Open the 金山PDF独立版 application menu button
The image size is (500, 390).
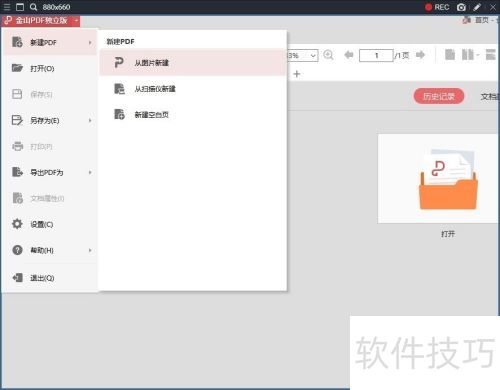coord(41,21)
